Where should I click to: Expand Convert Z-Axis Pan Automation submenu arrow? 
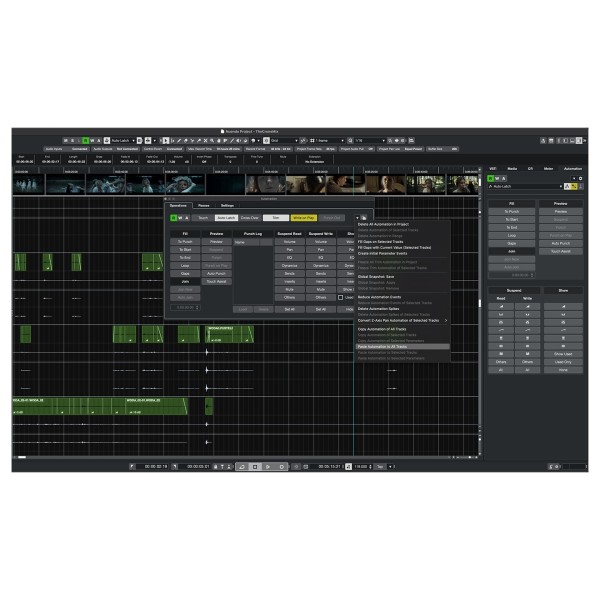446,320
